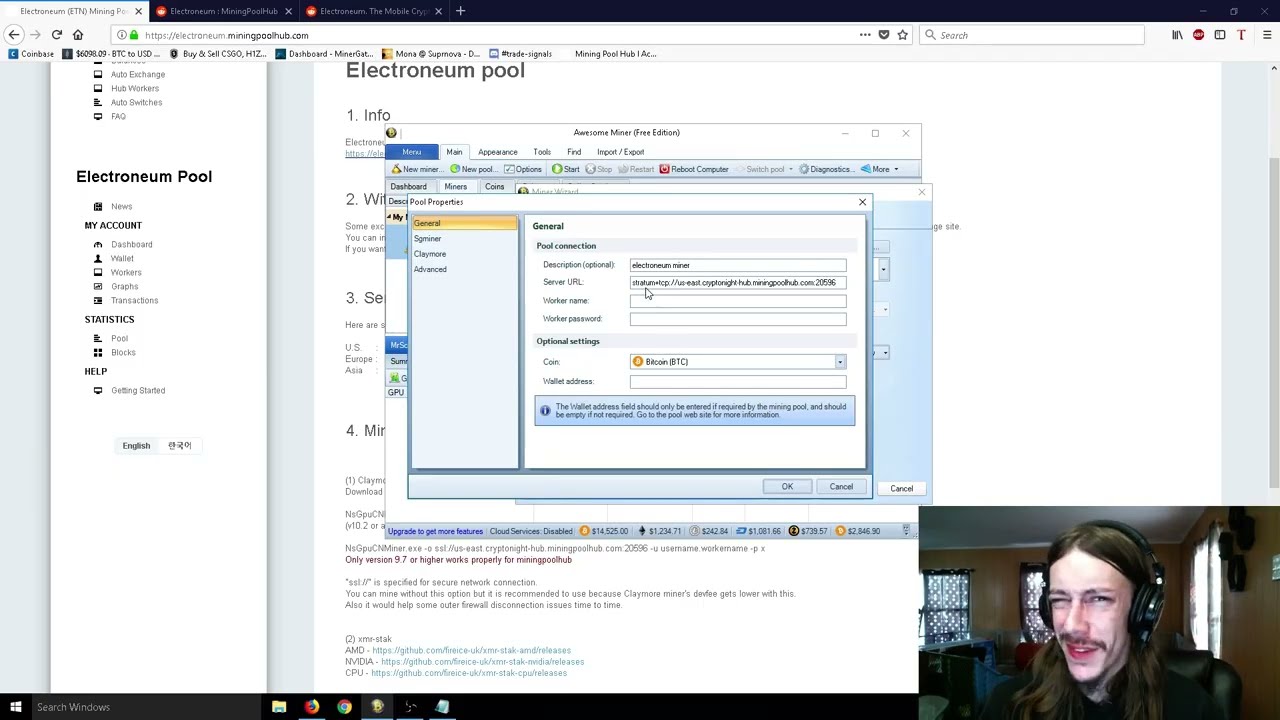Select the Miners tab in Awesome Miner
The height and width of the screenshot is (720, 1280).
point(455,187)
